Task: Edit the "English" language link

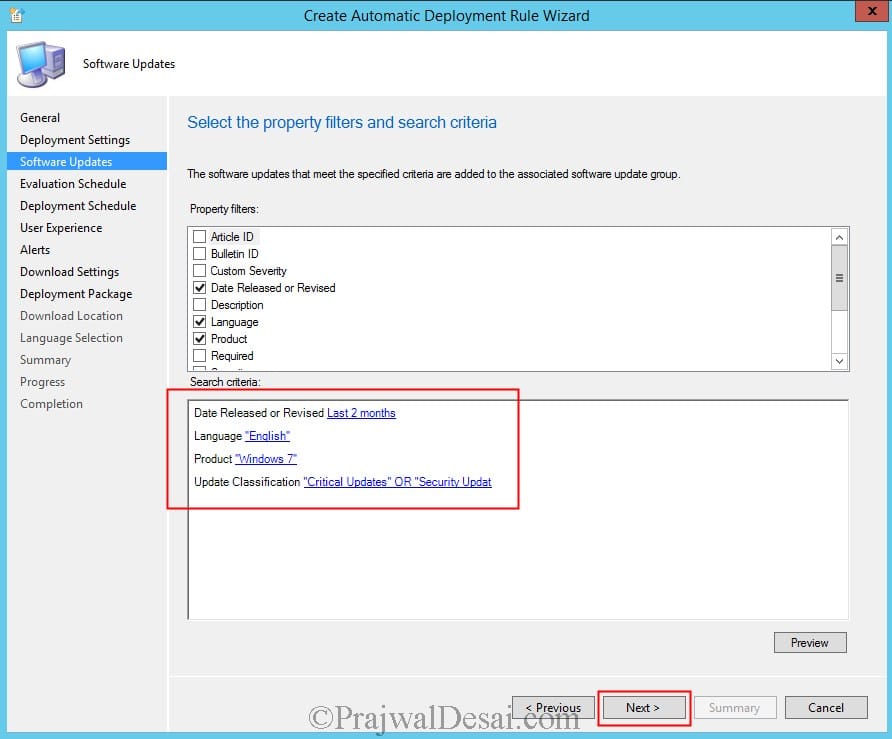Action: pyautogui.click(x=267, y=436)
